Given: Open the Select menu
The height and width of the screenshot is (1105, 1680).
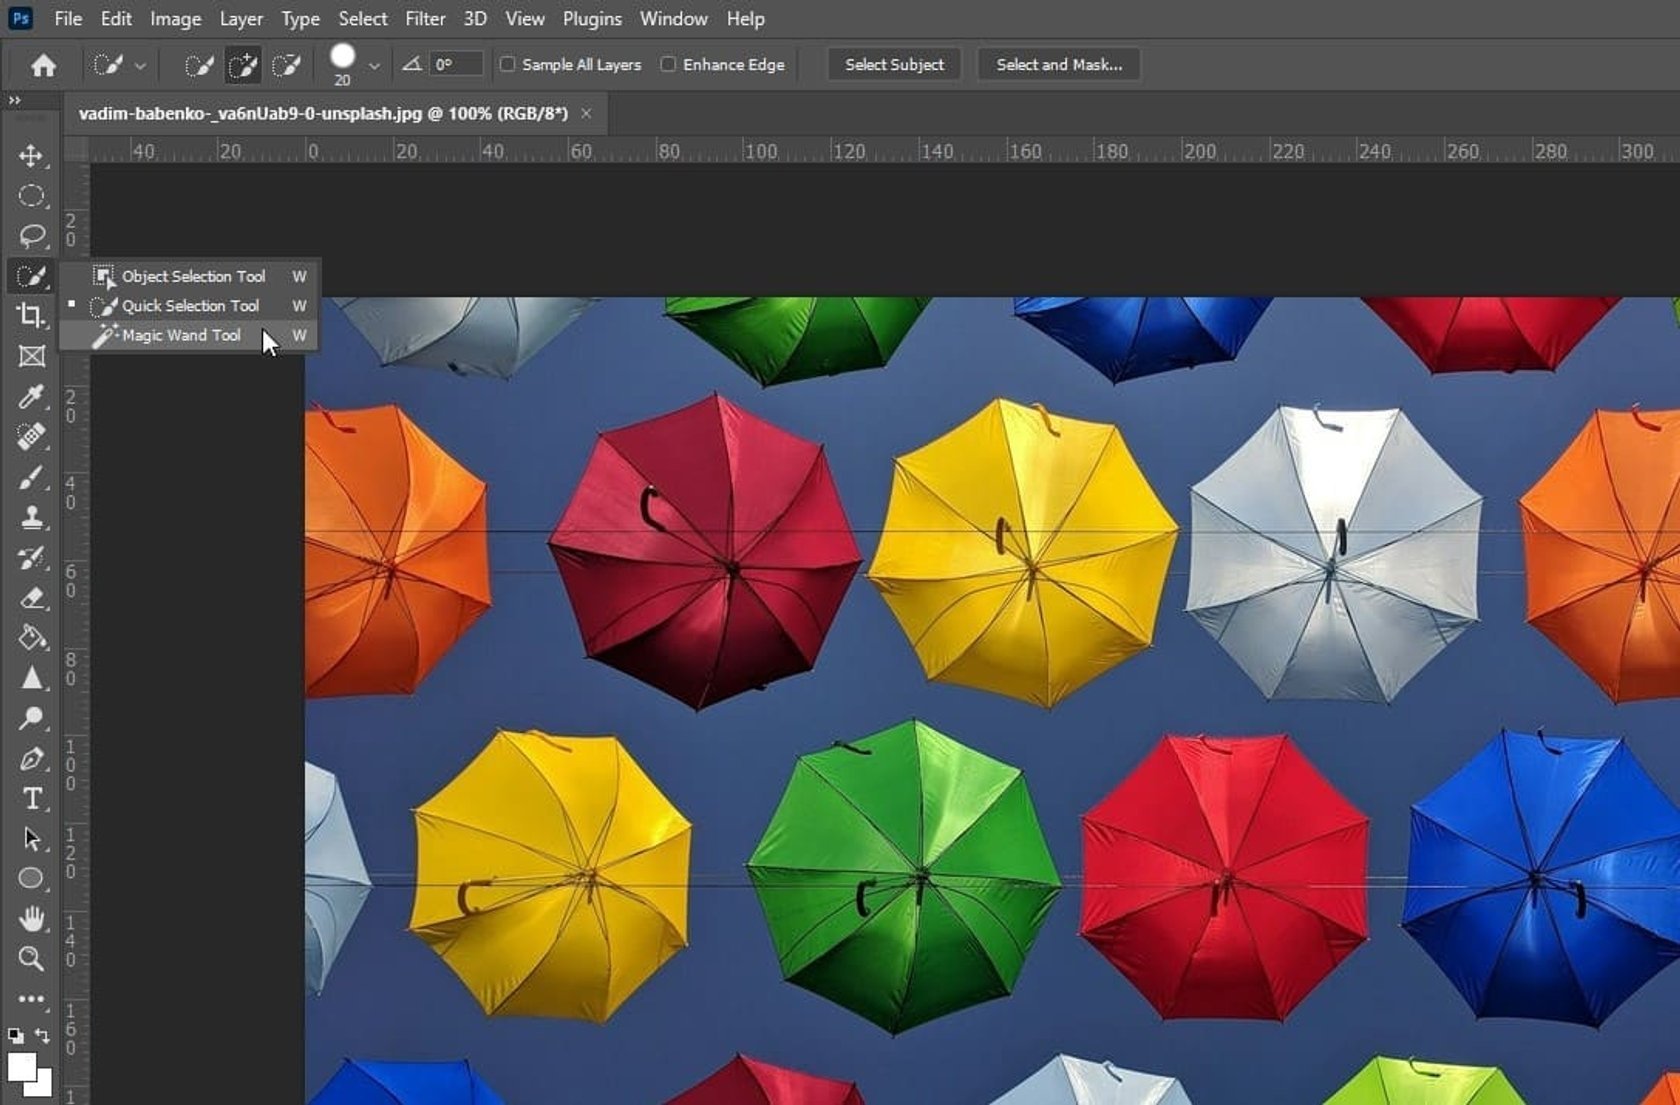Looking at the screenshot, I should click(362, 18).
